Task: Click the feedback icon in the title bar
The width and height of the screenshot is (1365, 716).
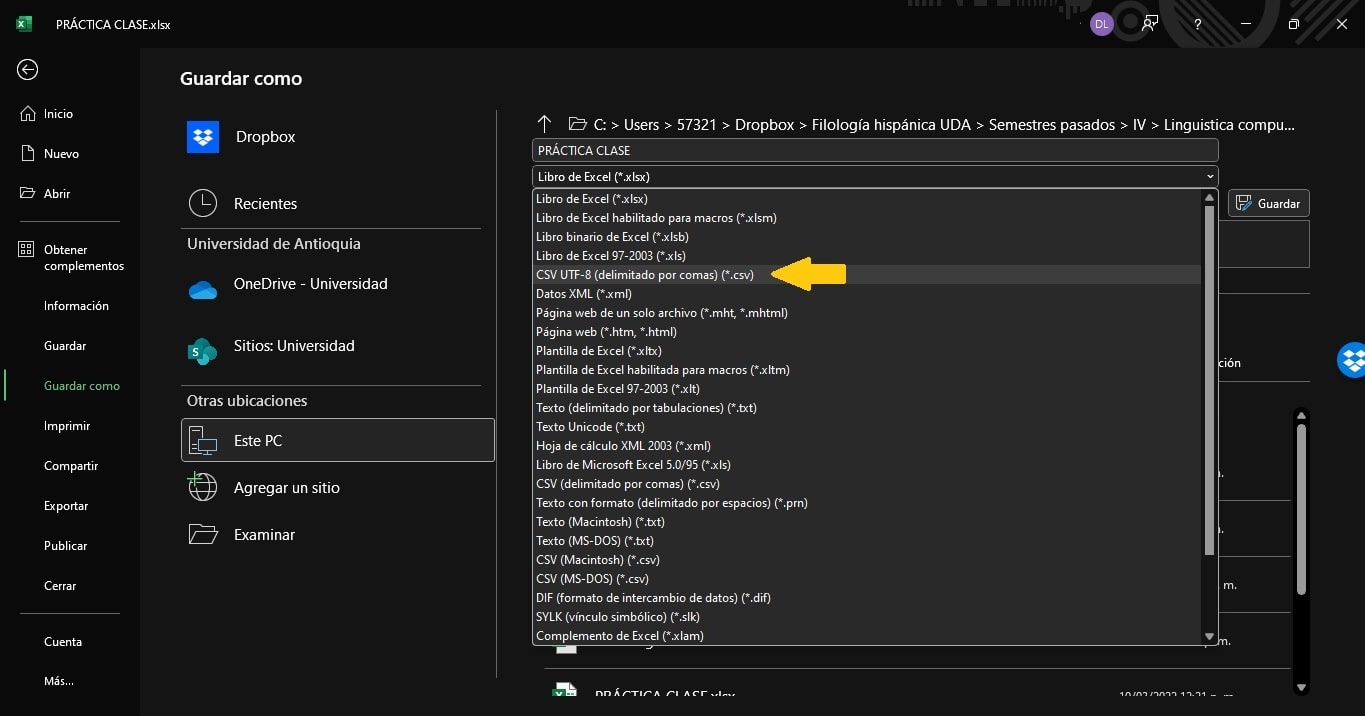Action: pyautogui.click(x=1149, y=23)
